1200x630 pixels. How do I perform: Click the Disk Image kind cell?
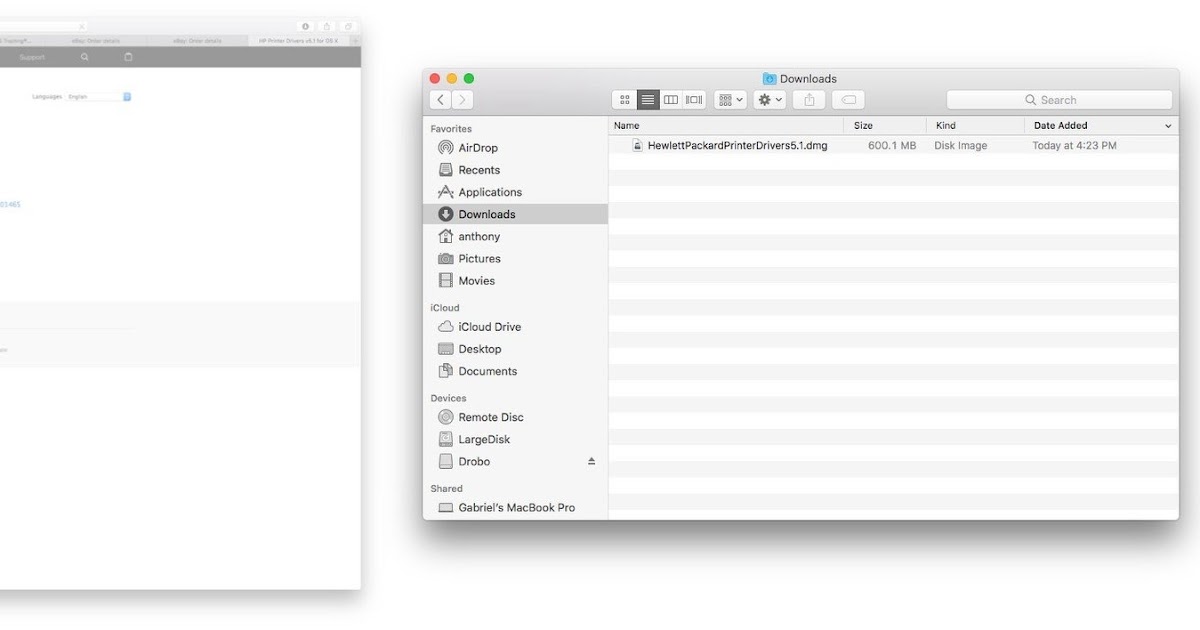click(961, 146)
